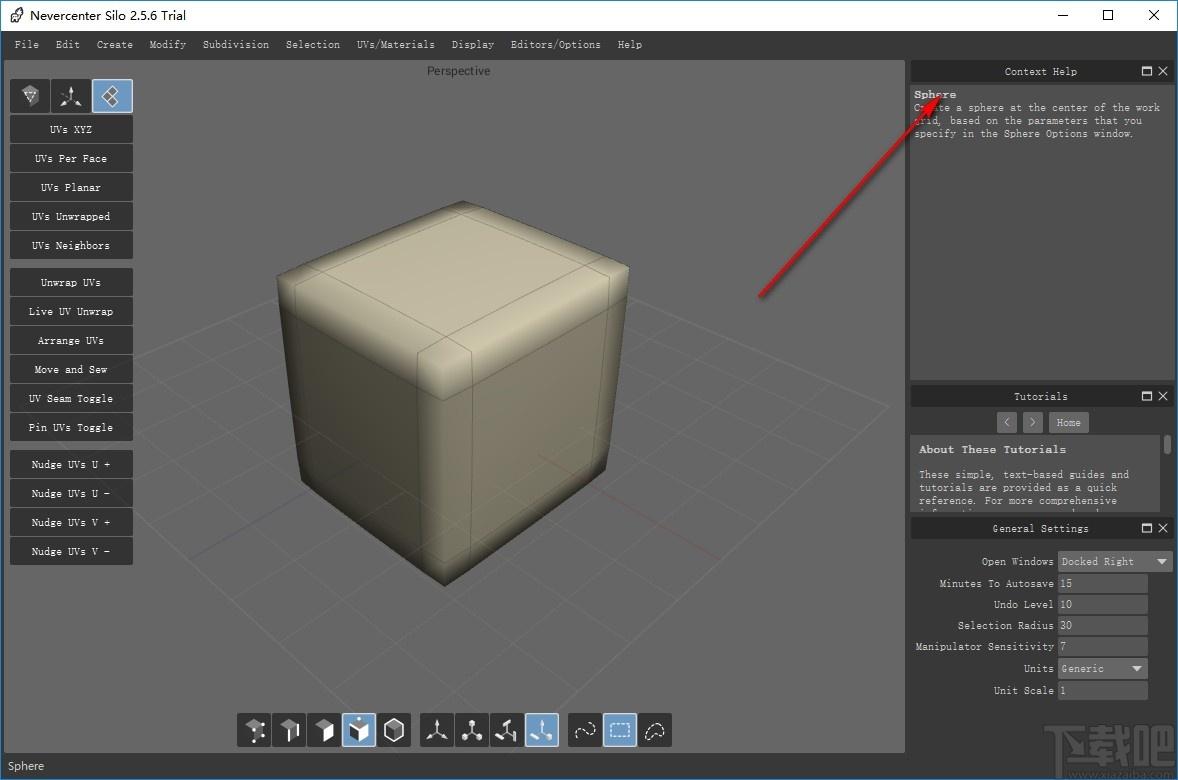Choose paint selection style
The height and width of the screenshot is (780, 1178).
pyautogui.click(x=584, y=730)
